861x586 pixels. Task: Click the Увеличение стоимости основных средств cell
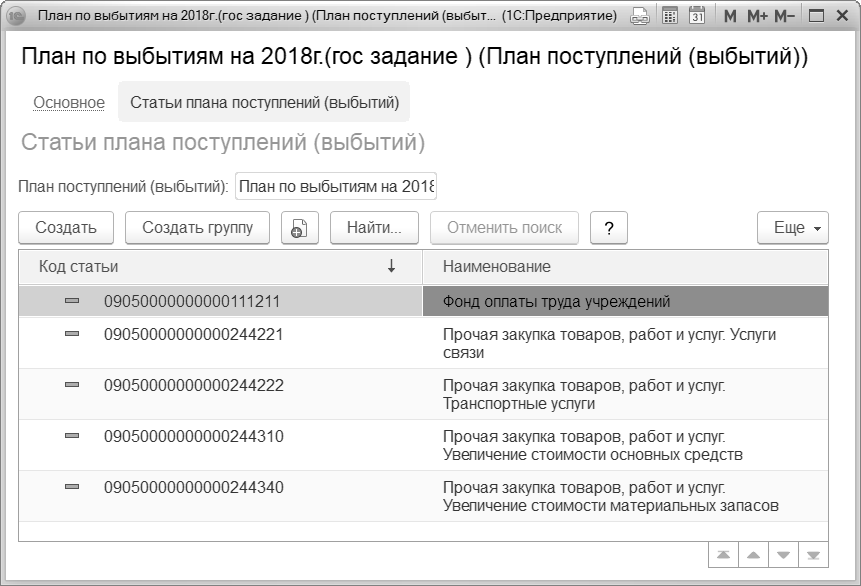tap(625, 445)
